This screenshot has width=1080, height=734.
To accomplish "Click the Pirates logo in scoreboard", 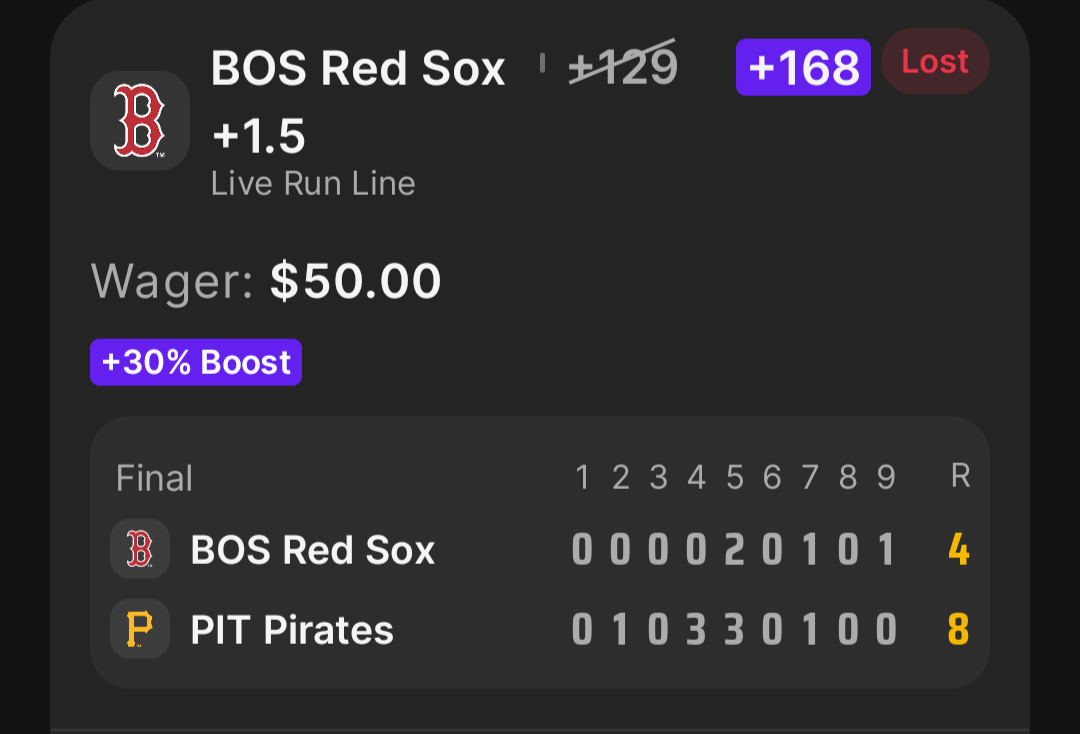I will tap(140, 629).
